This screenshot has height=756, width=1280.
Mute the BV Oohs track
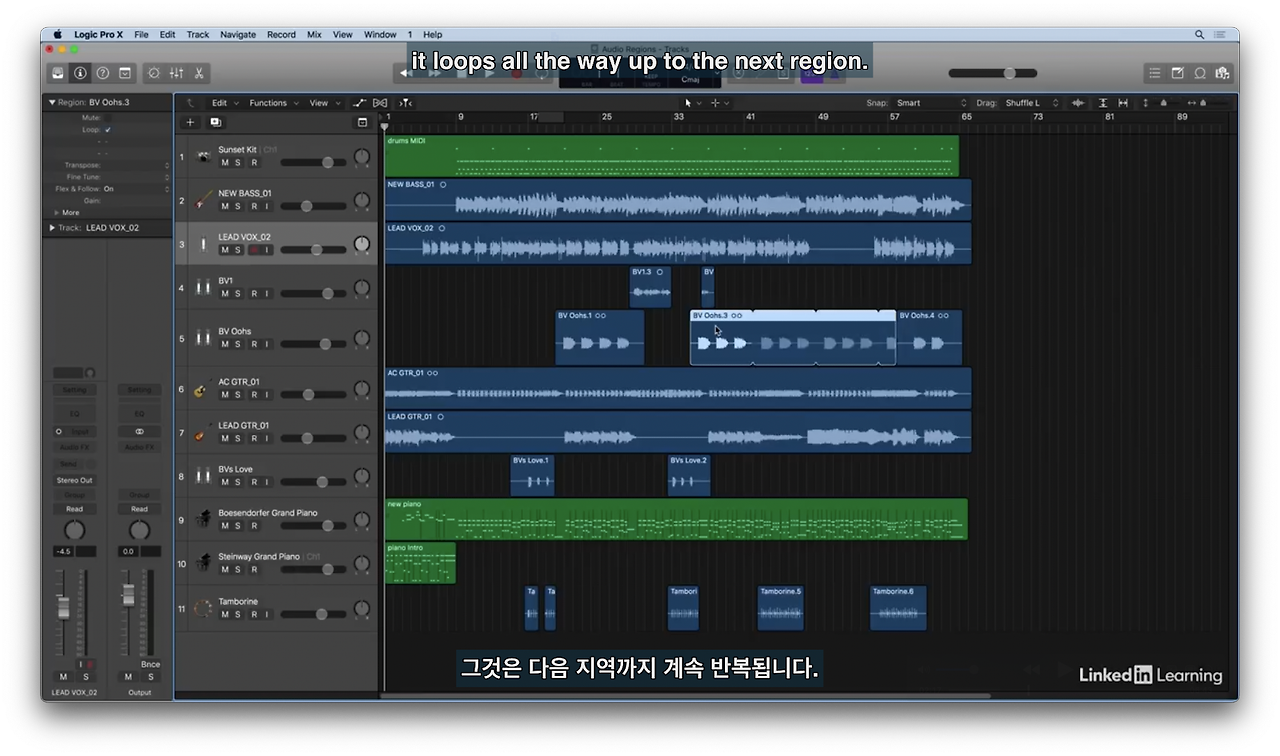click(x=225, y=344)
